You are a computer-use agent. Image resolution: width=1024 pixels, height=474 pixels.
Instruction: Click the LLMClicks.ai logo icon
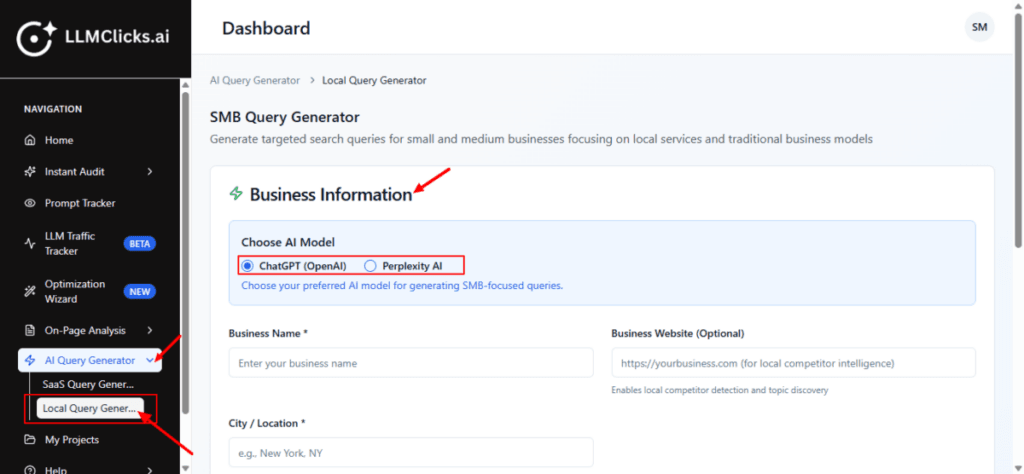[36, 37]
